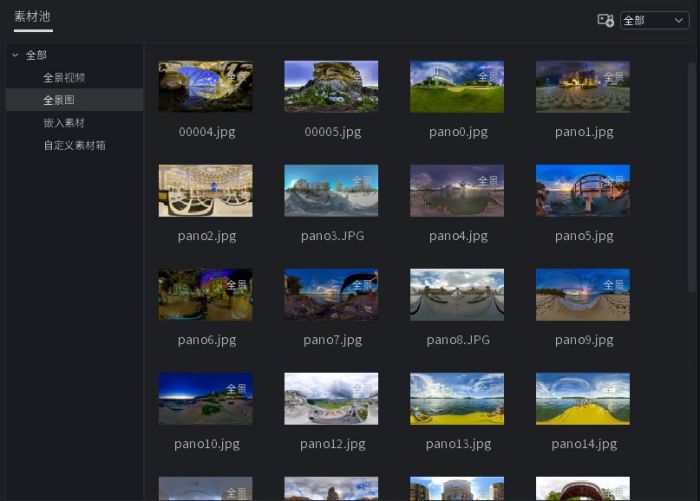Select the pano9.jpg beach thumbnail

coord(583,295)
